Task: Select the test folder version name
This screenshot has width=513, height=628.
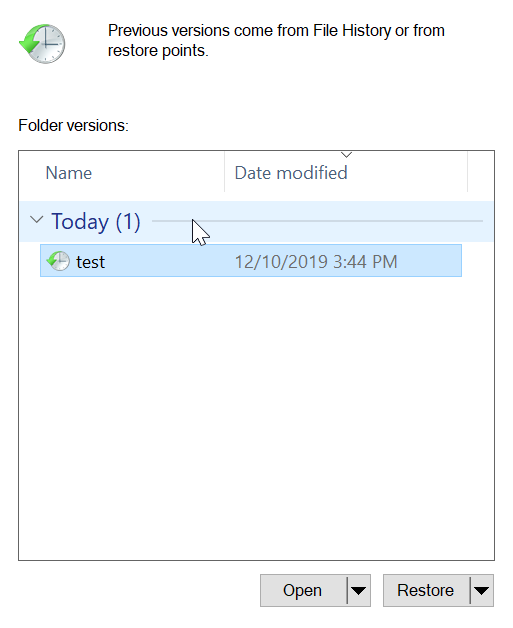Action: [91, 262]
